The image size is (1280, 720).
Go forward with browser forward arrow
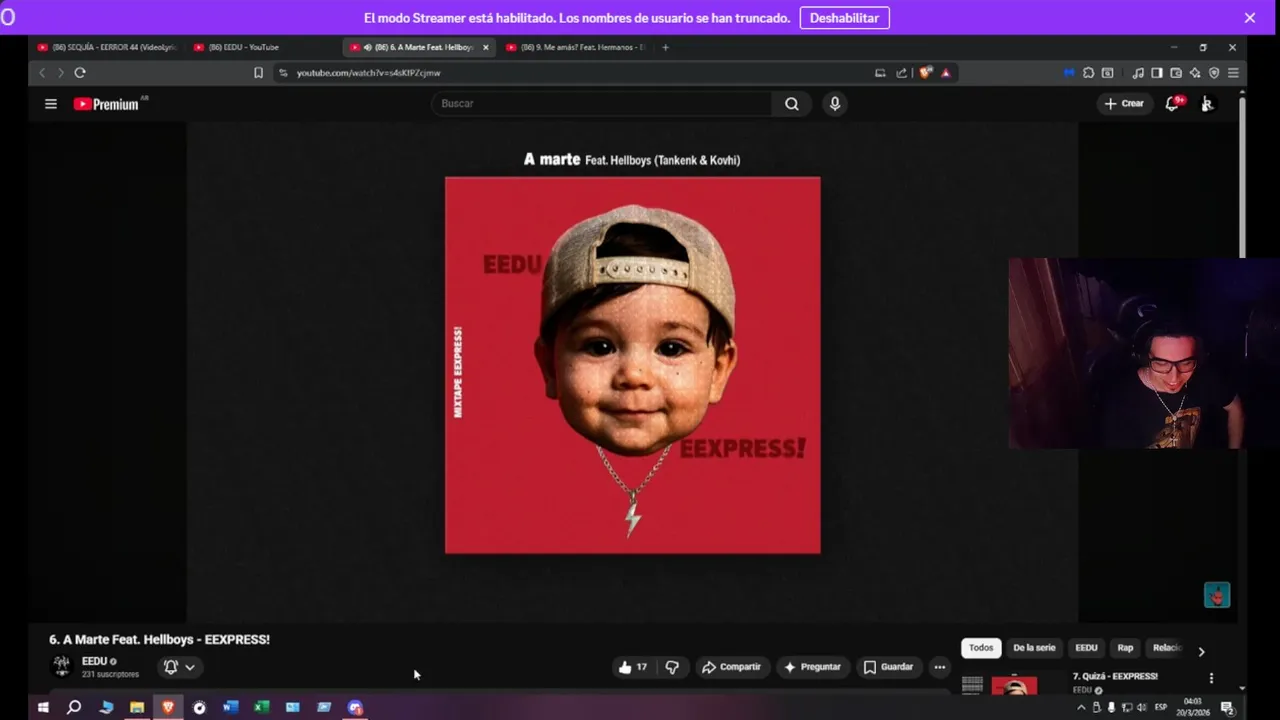point(60,73)
